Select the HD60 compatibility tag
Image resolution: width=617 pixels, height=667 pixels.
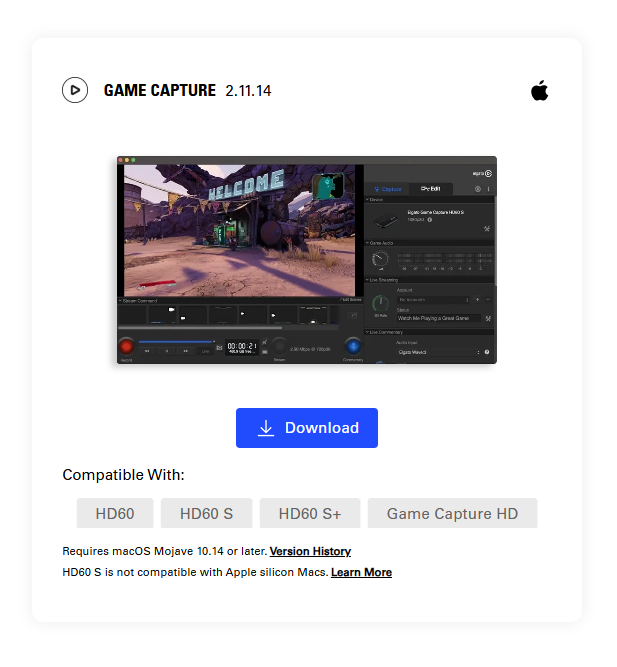pyautogui.click(x=115, y=513)
